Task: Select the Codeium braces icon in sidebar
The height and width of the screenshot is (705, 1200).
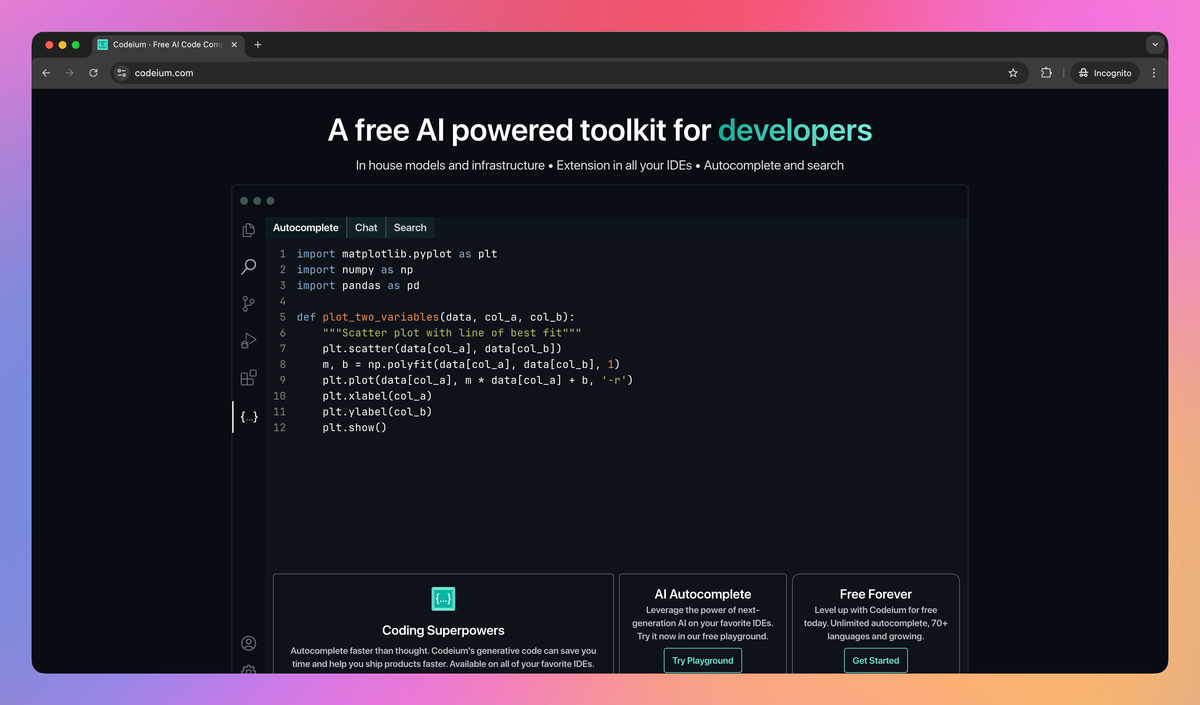Action: point(249,416)
